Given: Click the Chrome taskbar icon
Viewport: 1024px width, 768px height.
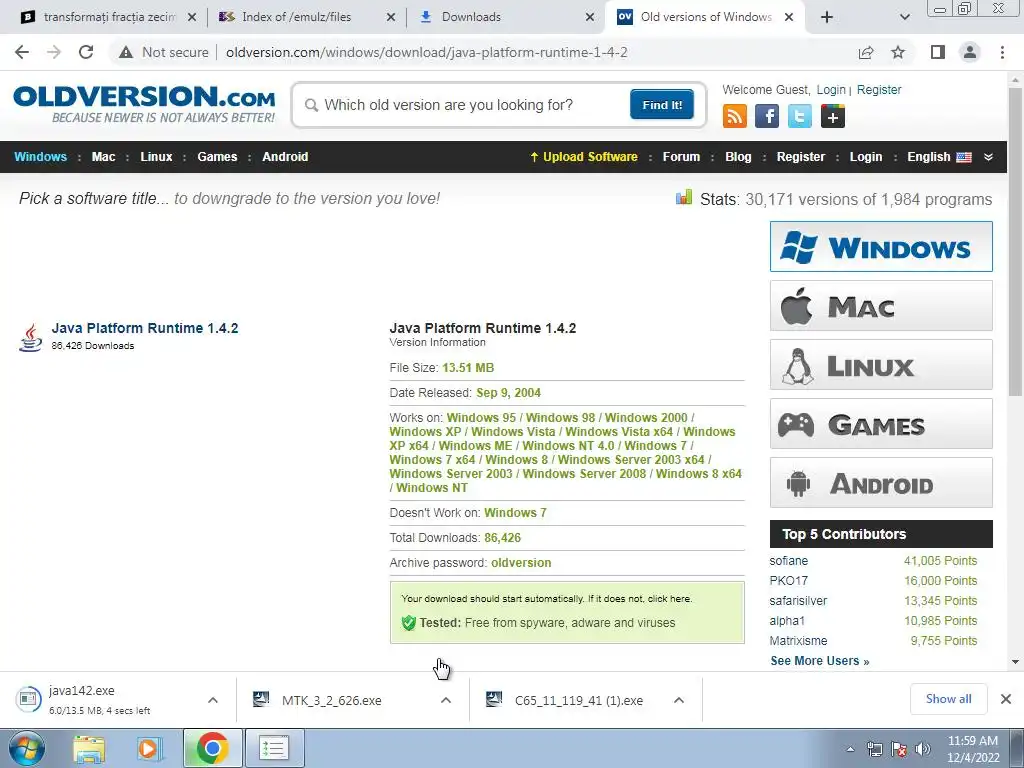Looking at the screenshot, I should click(x=212, y=748).
